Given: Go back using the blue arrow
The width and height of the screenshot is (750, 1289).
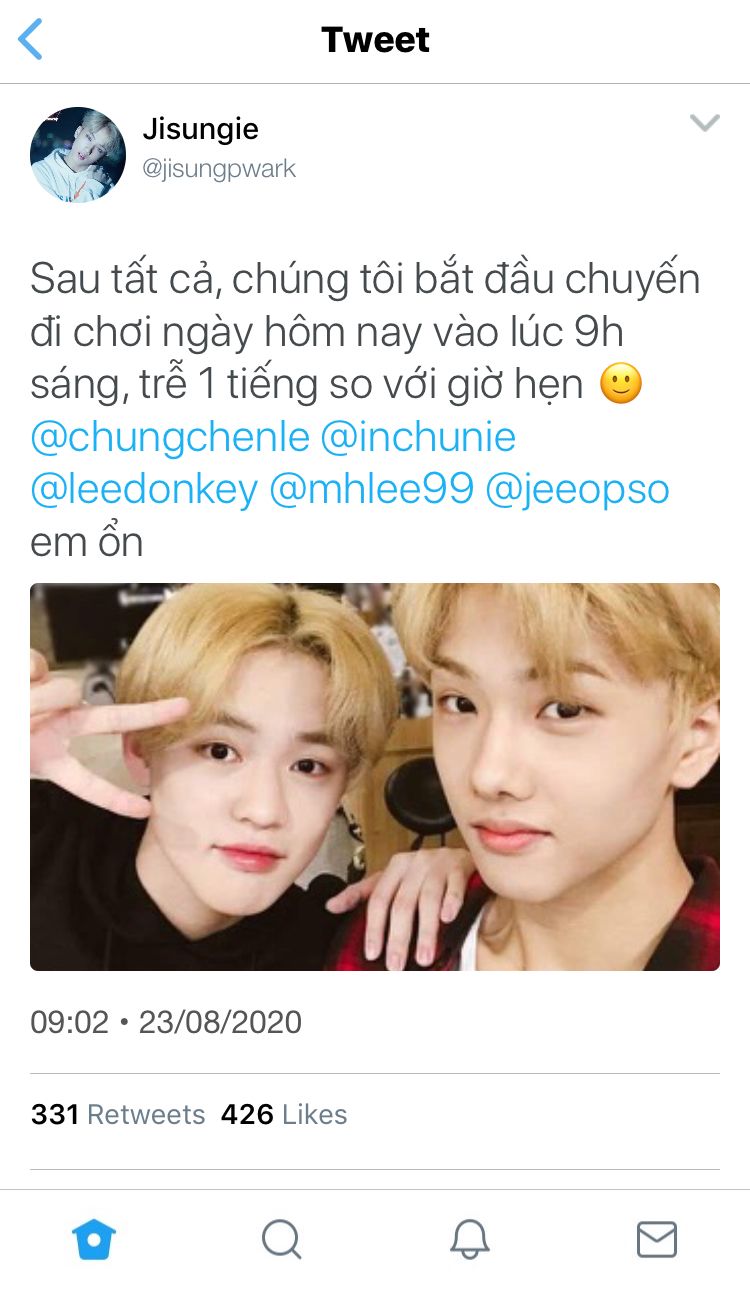Looking at the screenshot, I should click(x=31, y=40).
